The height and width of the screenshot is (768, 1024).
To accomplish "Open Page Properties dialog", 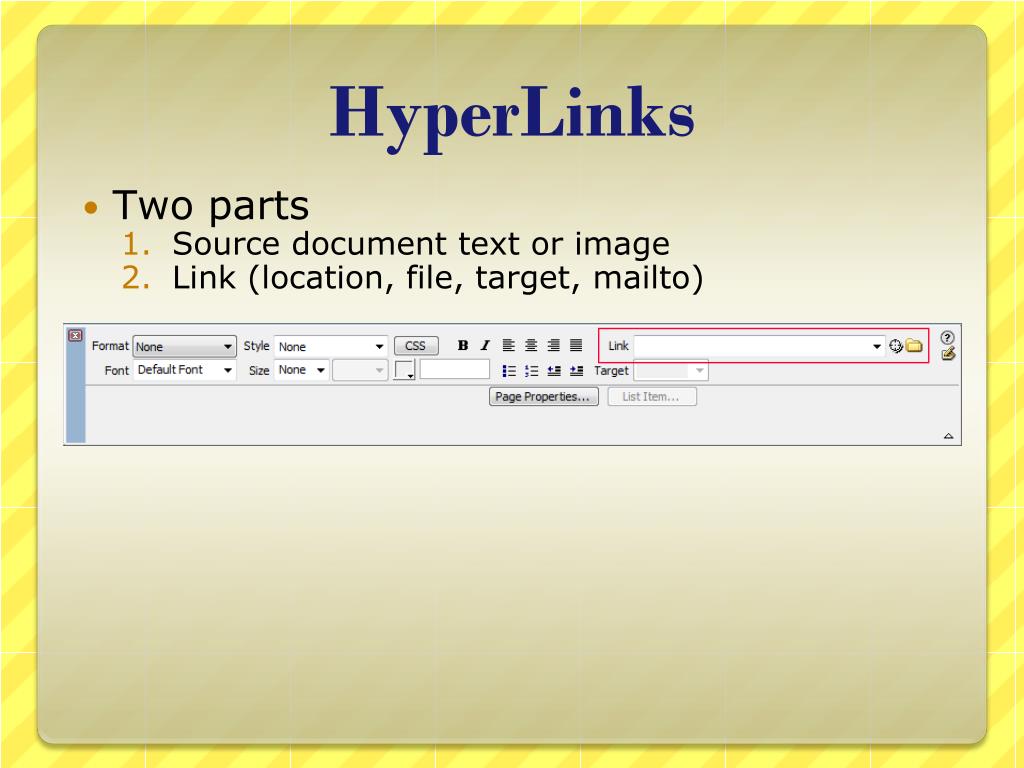I will point(543,396).
